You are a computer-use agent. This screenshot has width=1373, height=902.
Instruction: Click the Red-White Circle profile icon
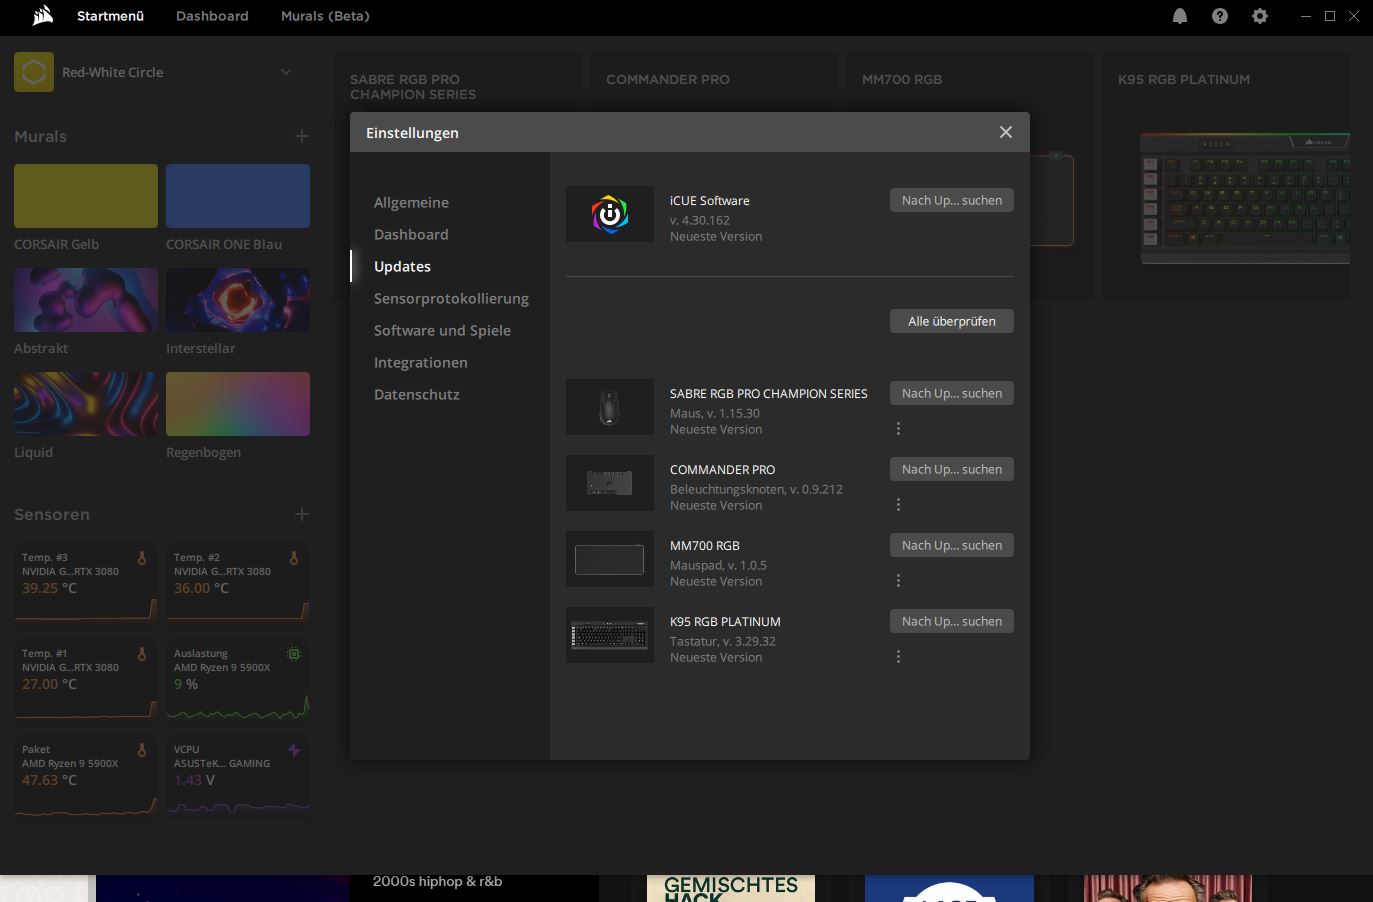pyautogui.click(x=34, y=72)
